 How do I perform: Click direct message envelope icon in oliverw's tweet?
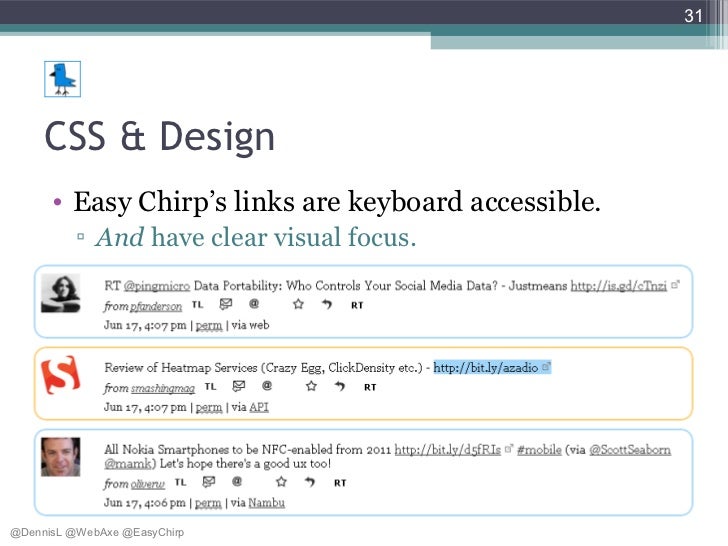tap(209, 481)
